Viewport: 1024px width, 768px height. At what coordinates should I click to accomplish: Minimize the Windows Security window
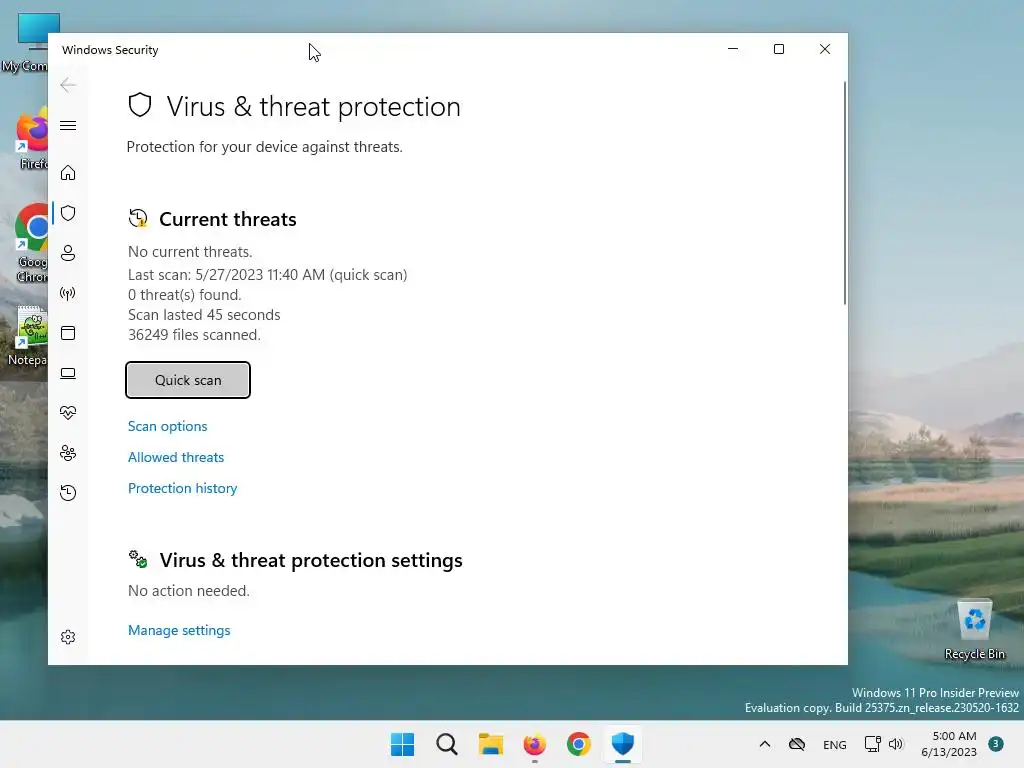[733, 49]
